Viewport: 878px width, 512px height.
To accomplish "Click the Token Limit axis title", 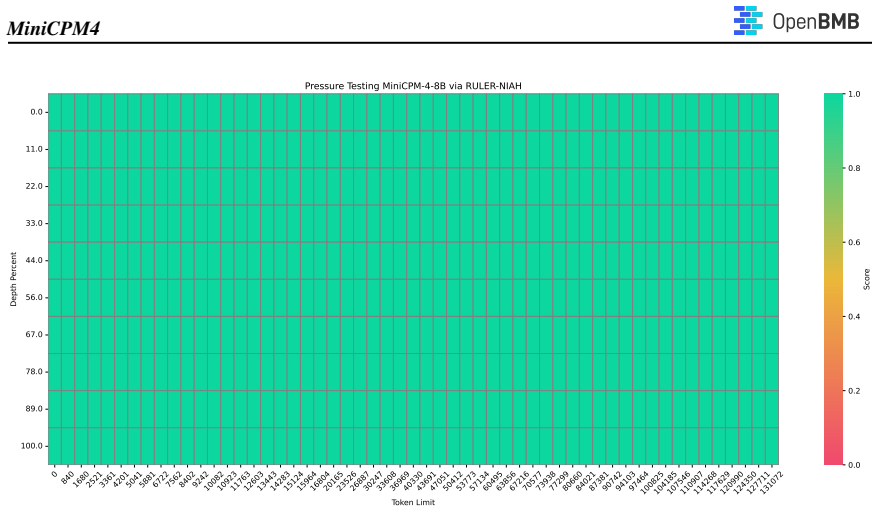I will click(413, 502).
